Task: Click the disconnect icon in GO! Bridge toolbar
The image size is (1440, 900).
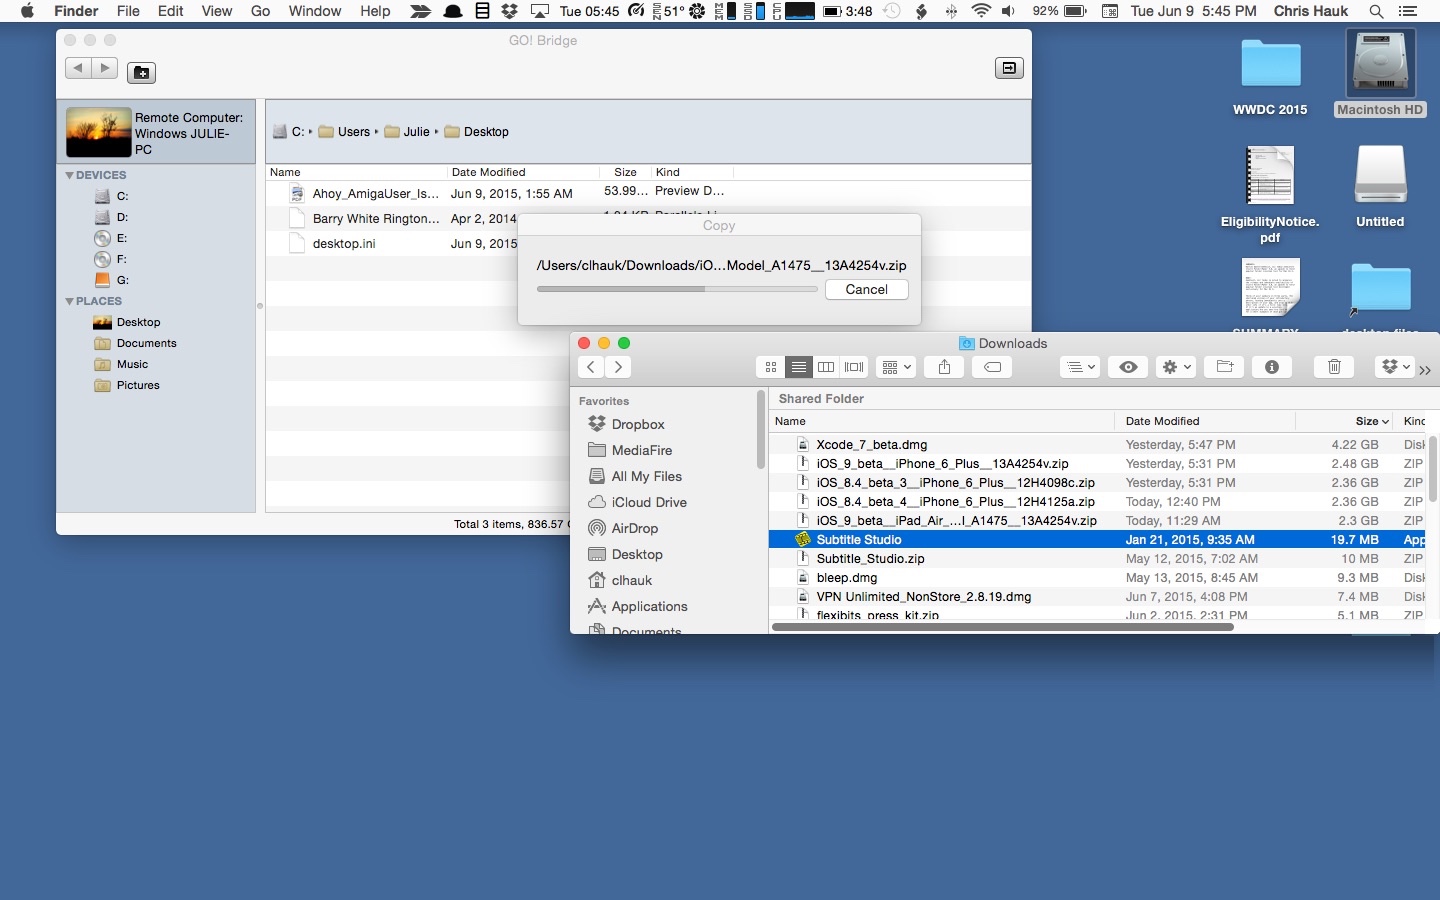Action: (x=1009, y=68)
